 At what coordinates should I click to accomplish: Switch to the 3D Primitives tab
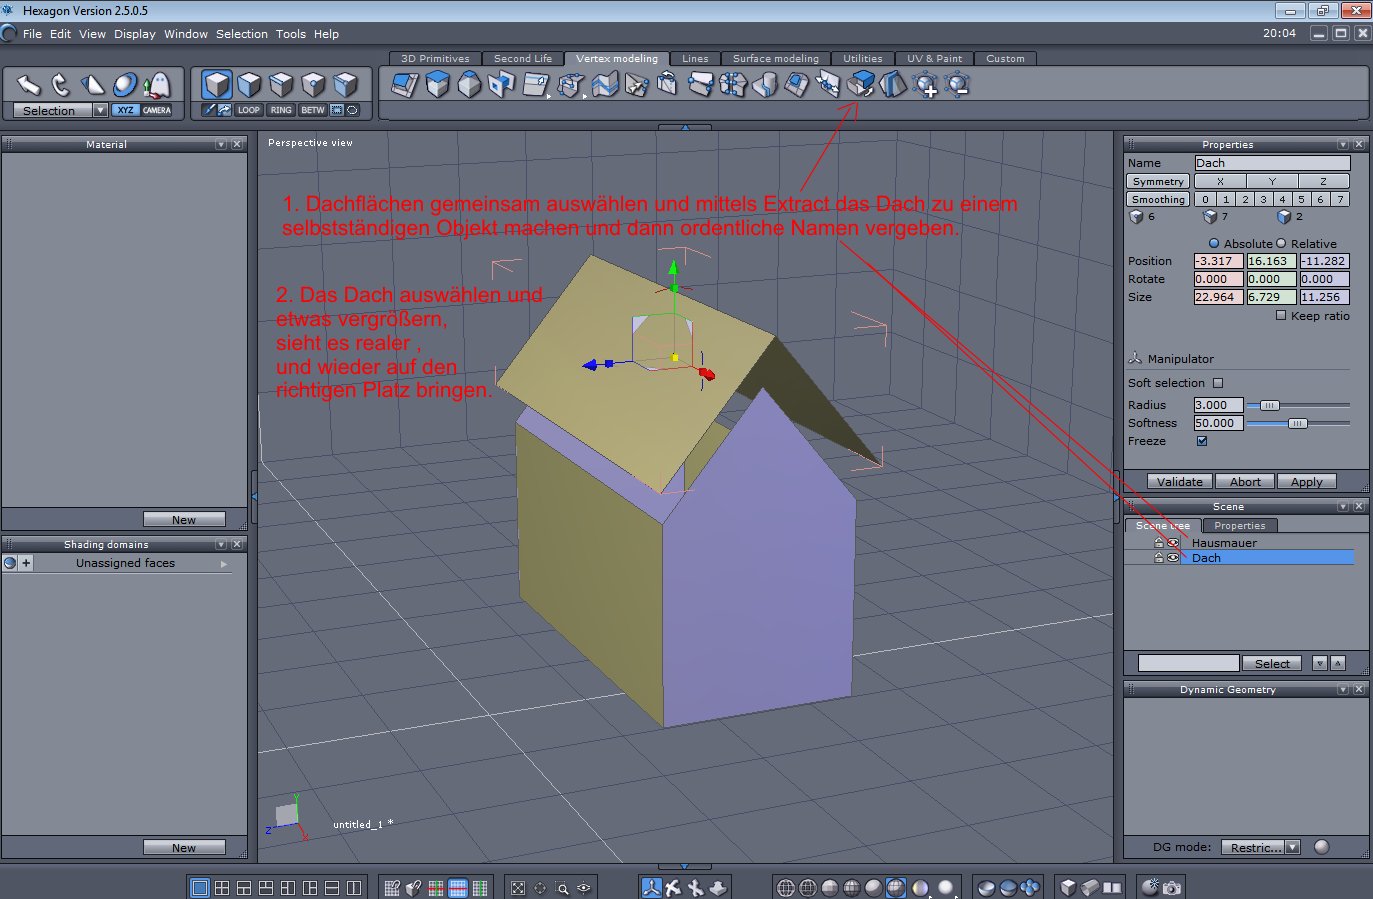tap(435, 58)
